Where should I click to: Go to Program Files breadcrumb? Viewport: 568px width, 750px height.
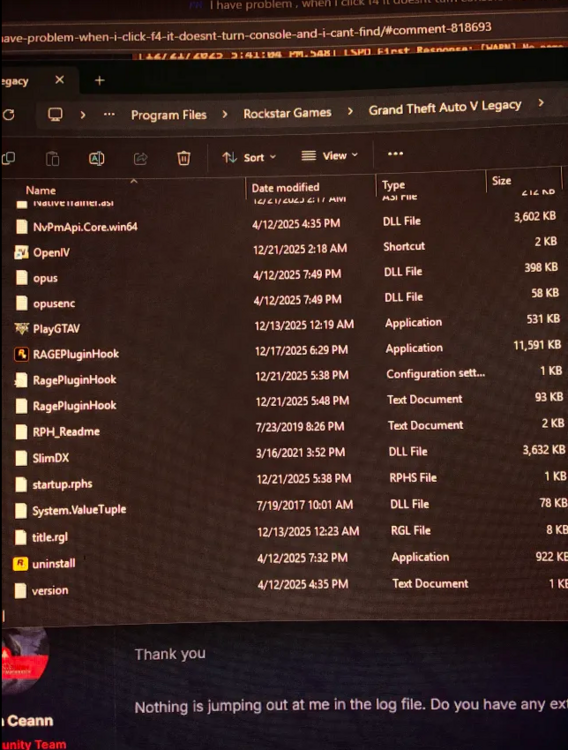coord(168,115)
